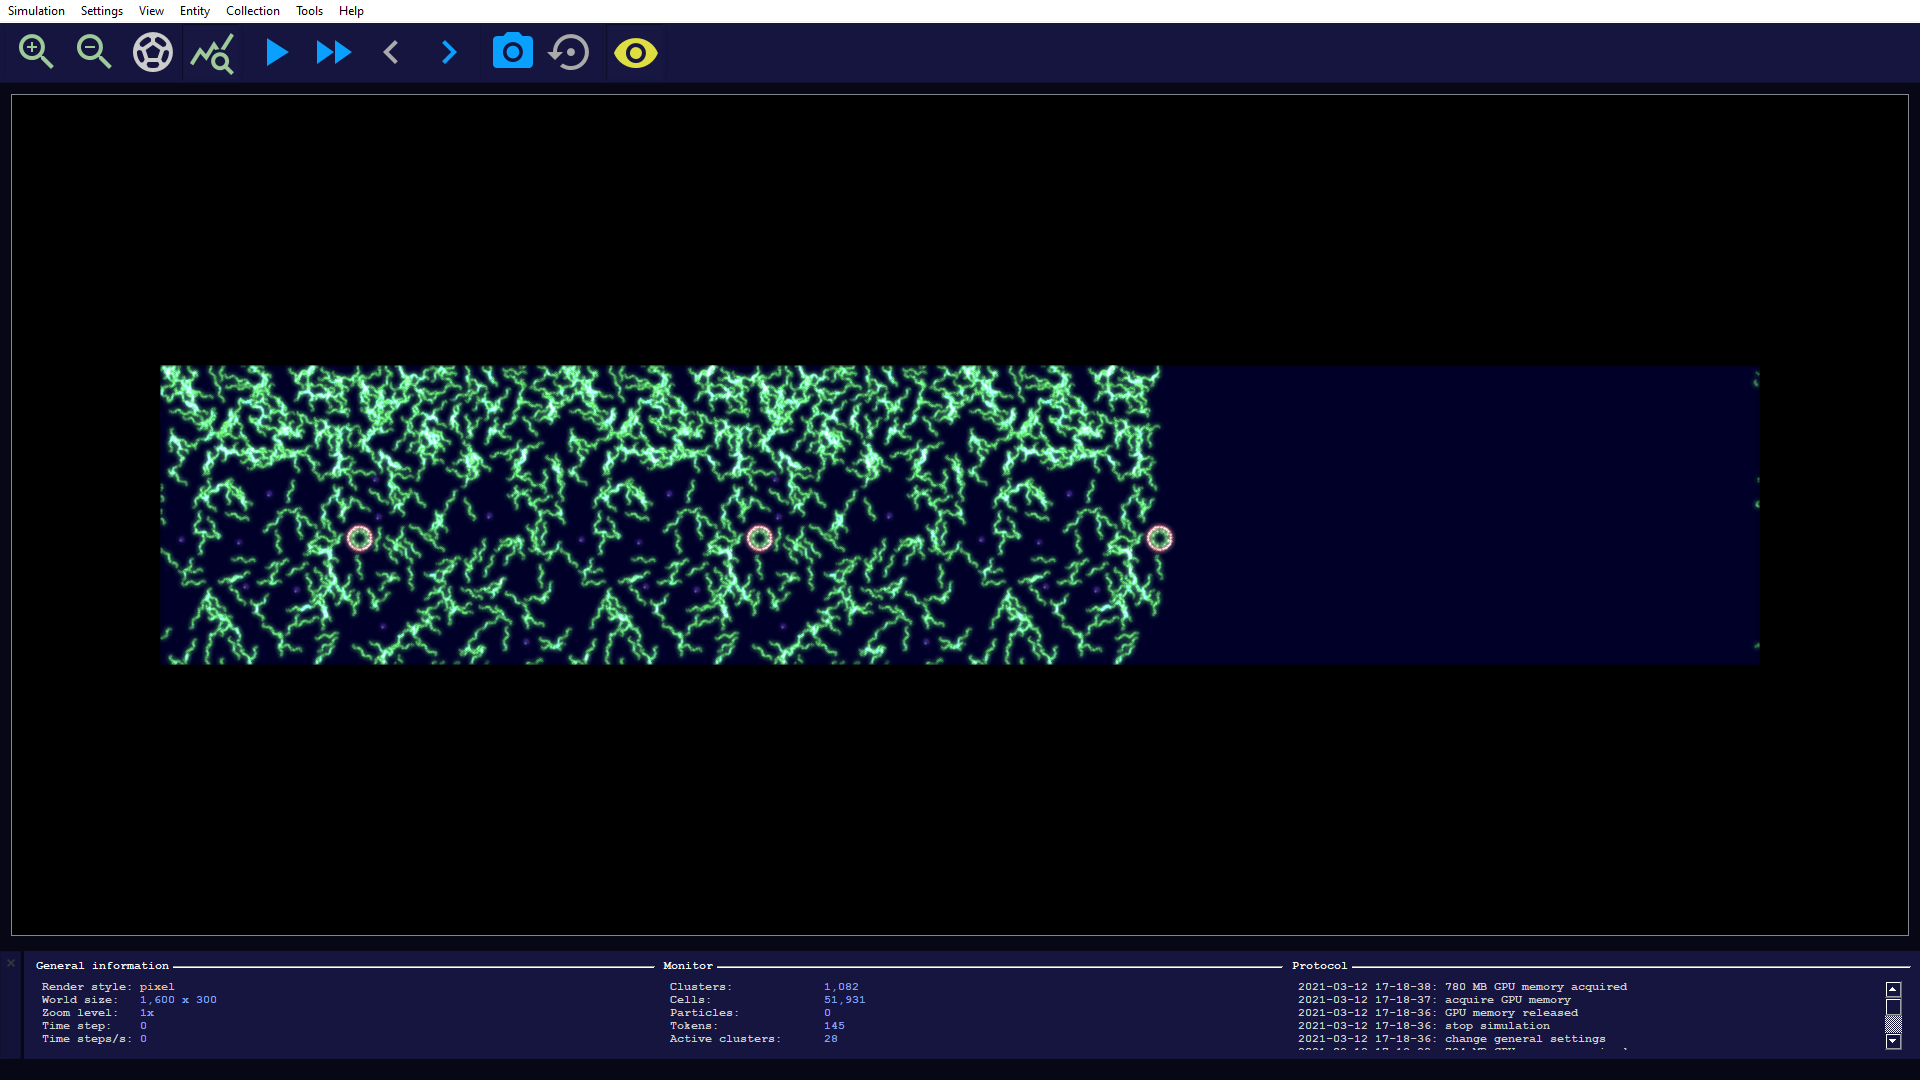Click the zoom out magnifier icon
1920x1080 pixels.
point(94,52)
